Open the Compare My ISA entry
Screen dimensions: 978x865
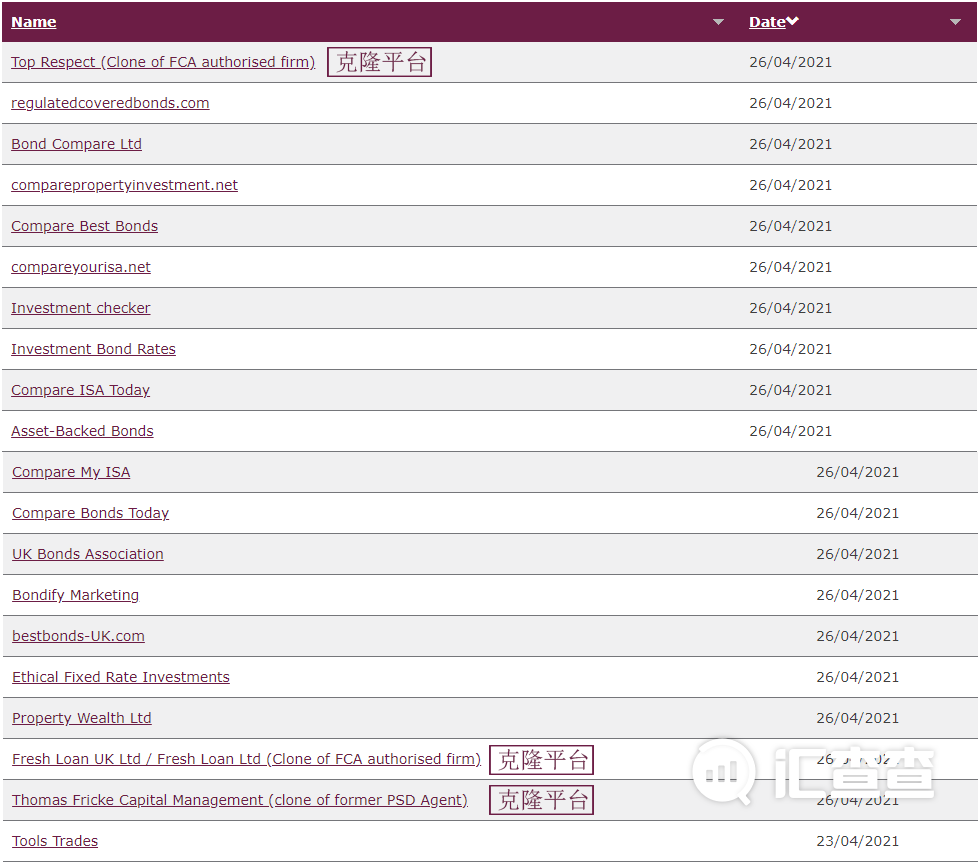(x=71, y=472)
